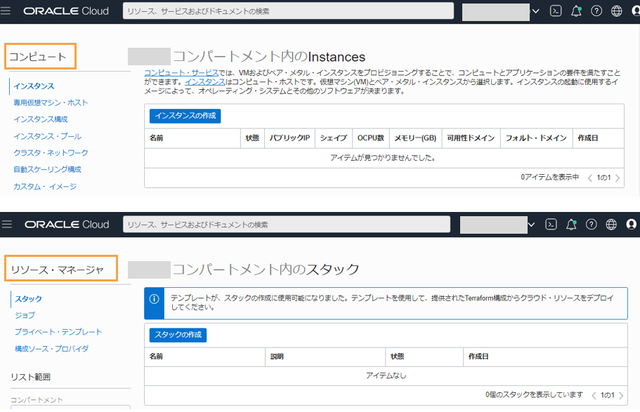Screen dimensions: 640x412
Task: Open hamburger menu in the top Oracle Cloud console
Action: coord(5,11)
